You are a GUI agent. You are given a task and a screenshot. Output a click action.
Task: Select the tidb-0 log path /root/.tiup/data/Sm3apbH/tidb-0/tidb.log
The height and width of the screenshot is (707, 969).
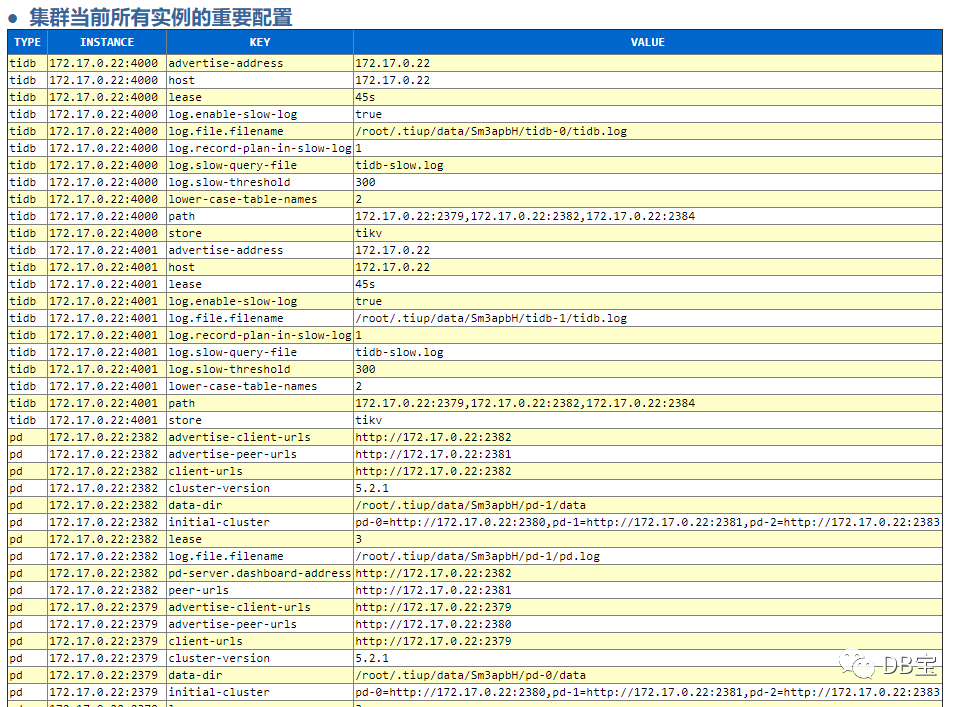coord(491,131)
